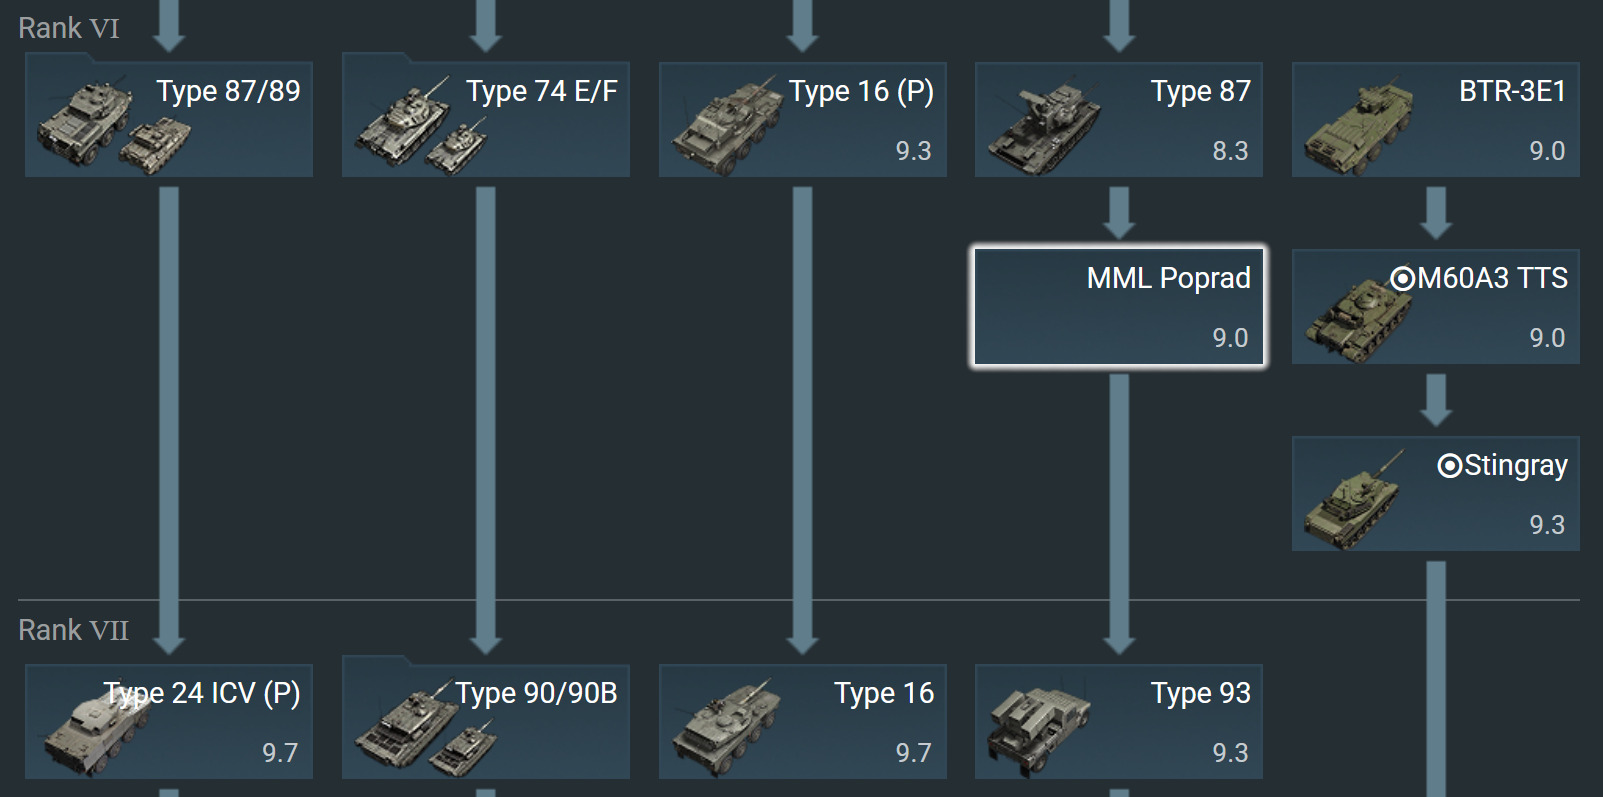Select the M60A3 TTS tank icon

point(1360,318)
